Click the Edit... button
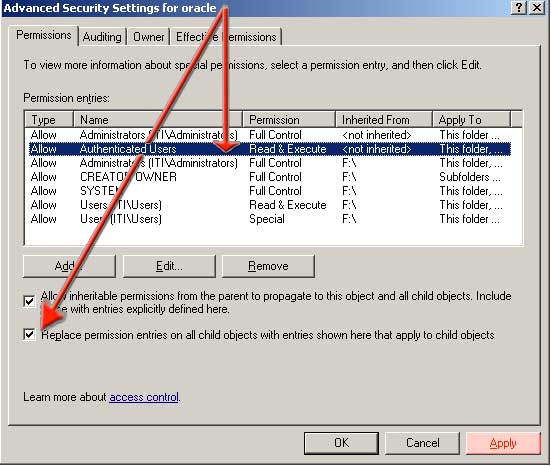The width and height of the screenshot is (551, 466). click(x=169, y=266)
